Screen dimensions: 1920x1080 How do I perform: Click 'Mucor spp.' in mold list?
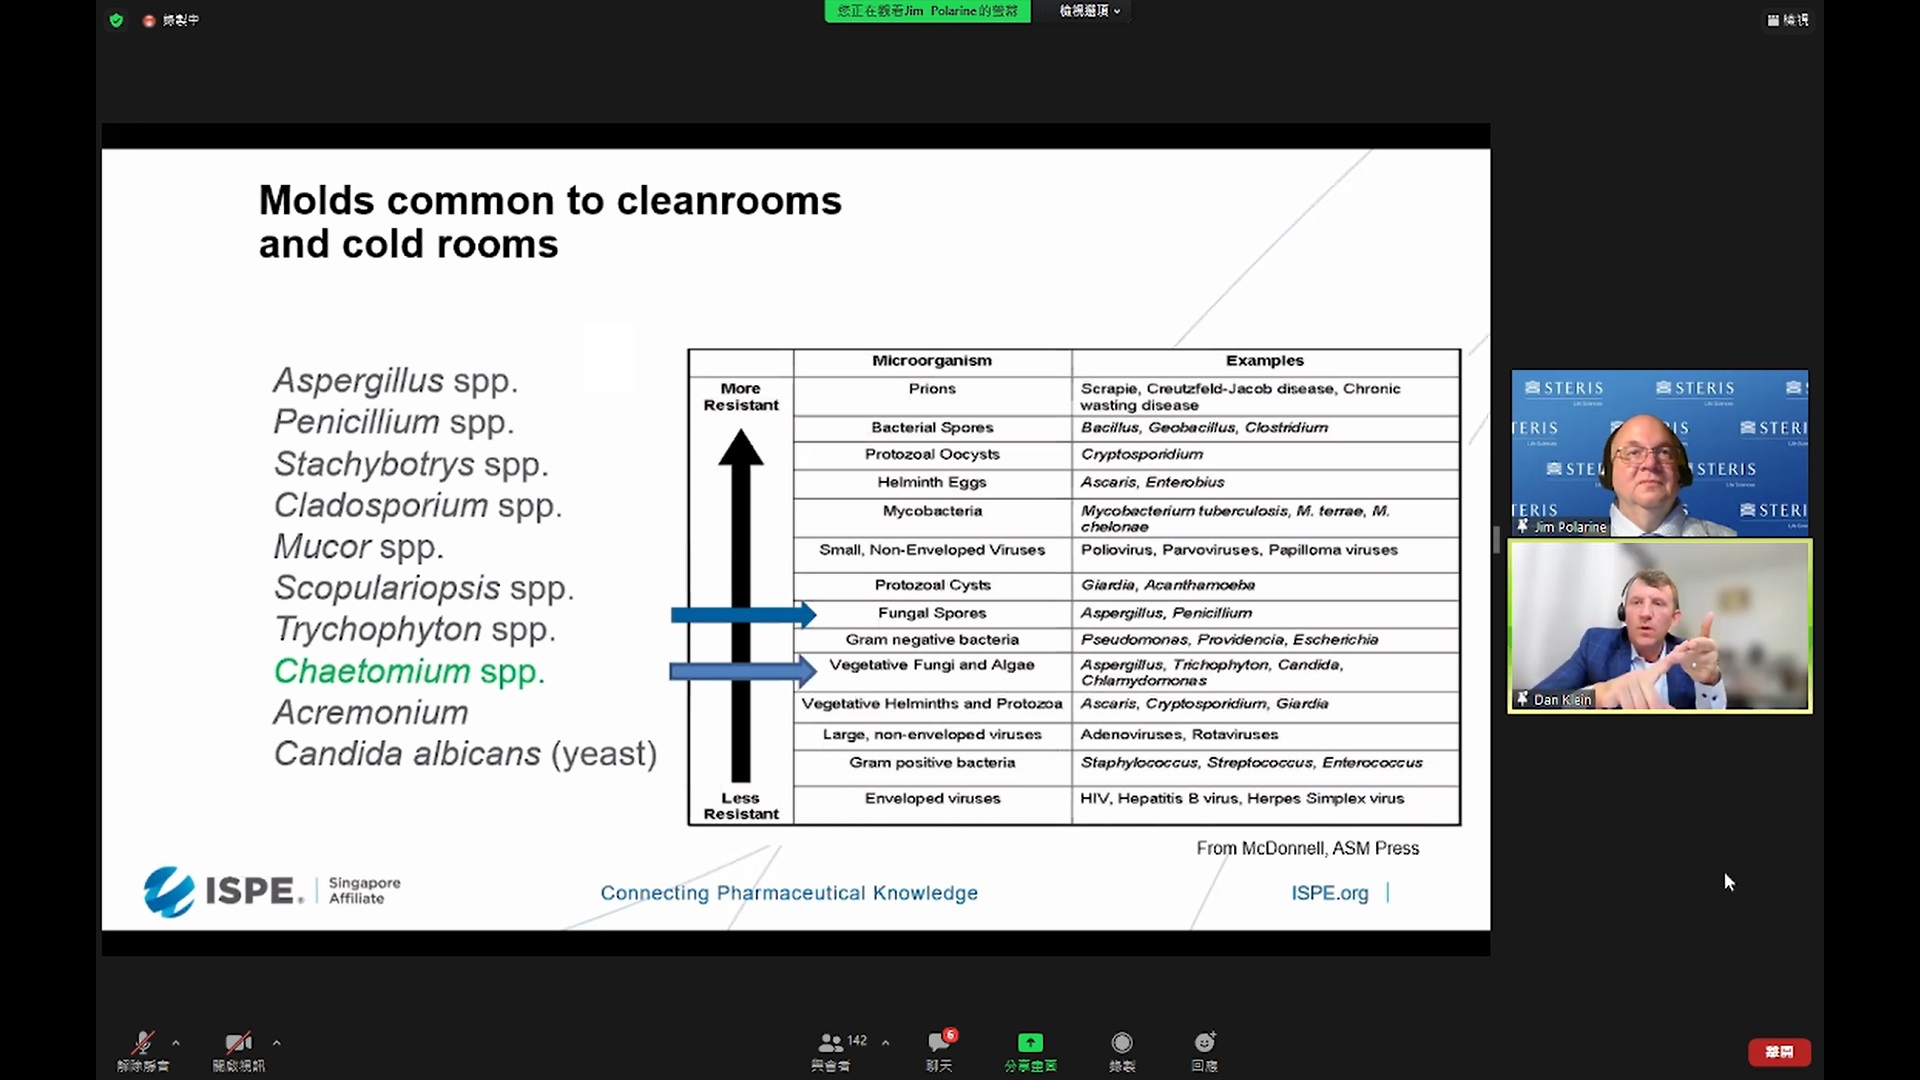click(x=358, y=547)
